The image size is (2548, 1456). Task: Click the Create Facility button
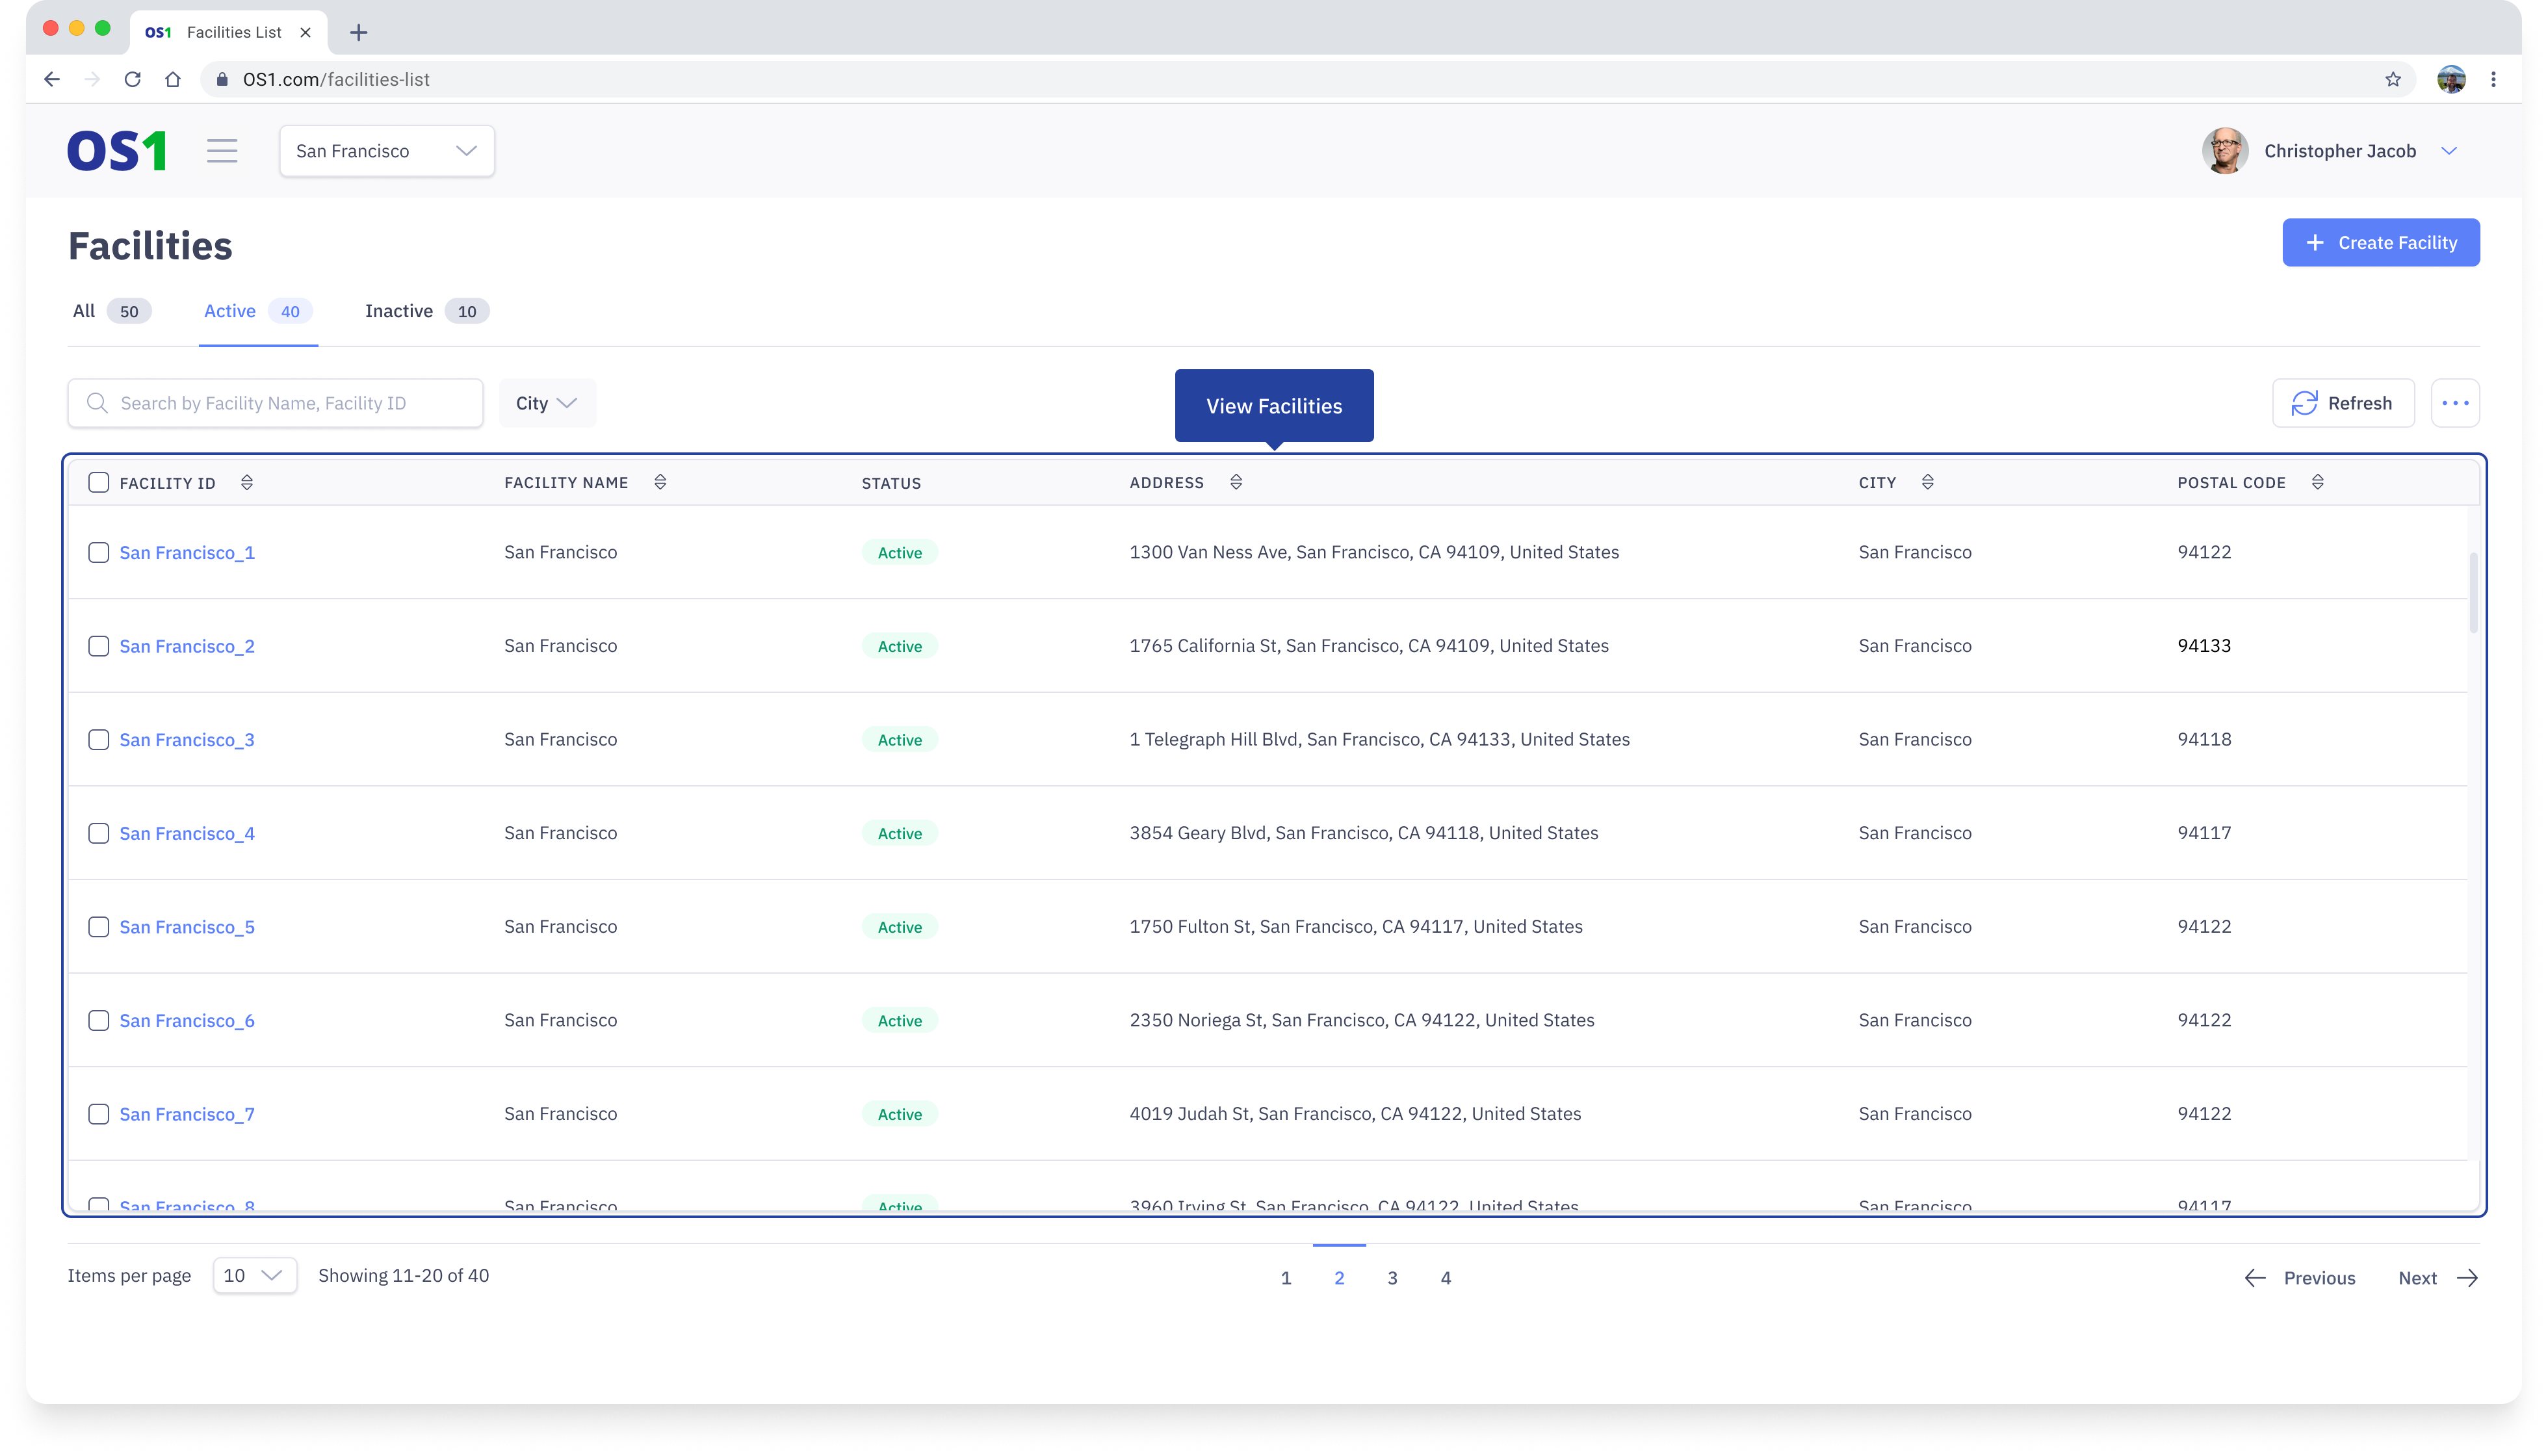tap(2380, 243)
